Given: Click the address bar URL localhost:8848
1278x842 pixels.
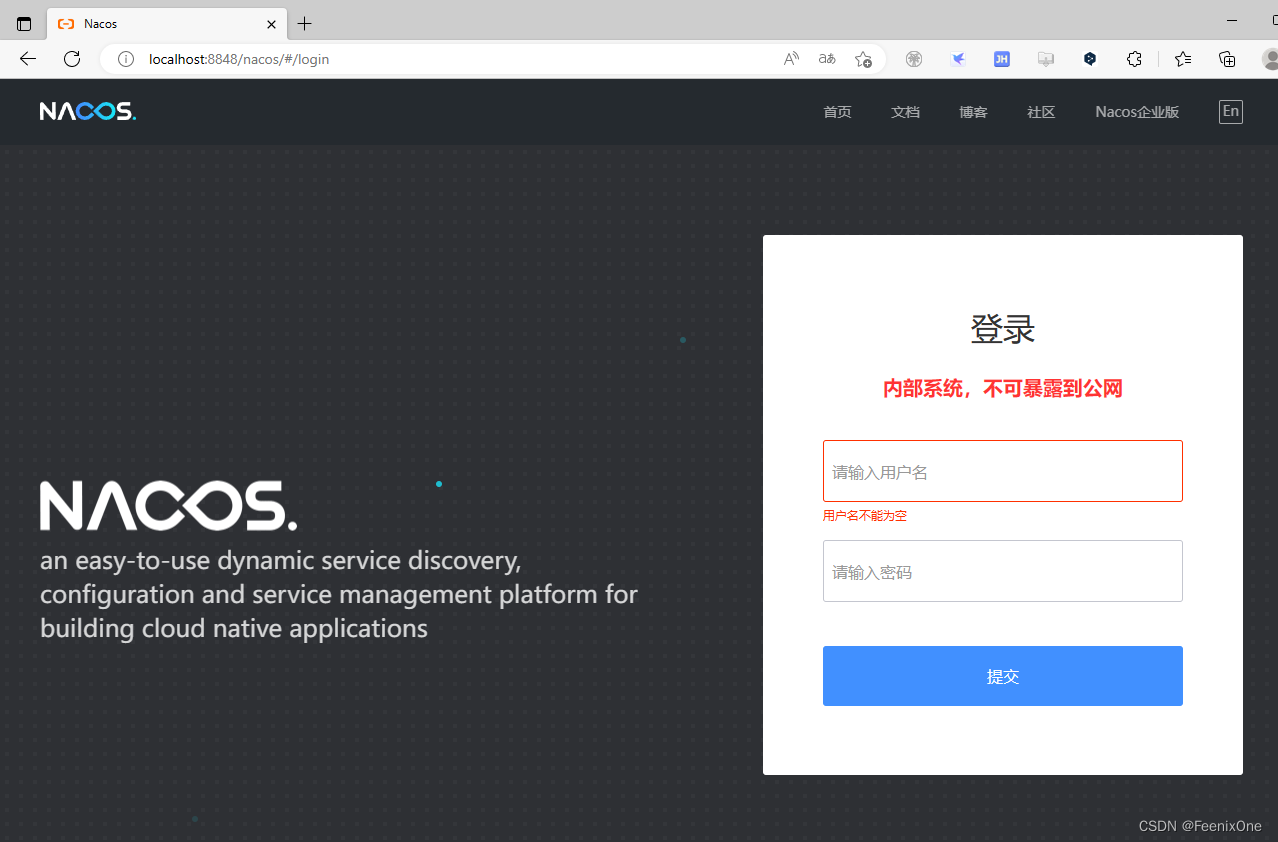Looking at the screenshot, I should coord(239,59).
